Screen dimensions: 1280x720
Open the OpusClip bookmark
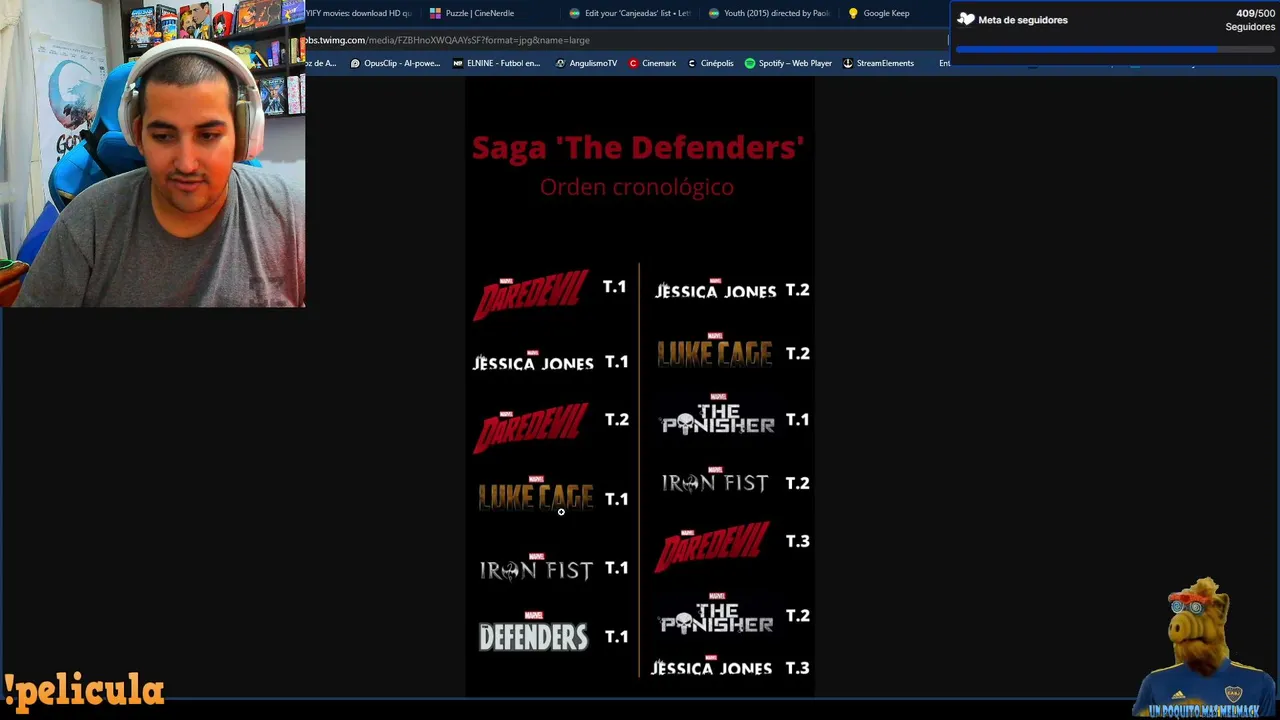pos(395,63)
